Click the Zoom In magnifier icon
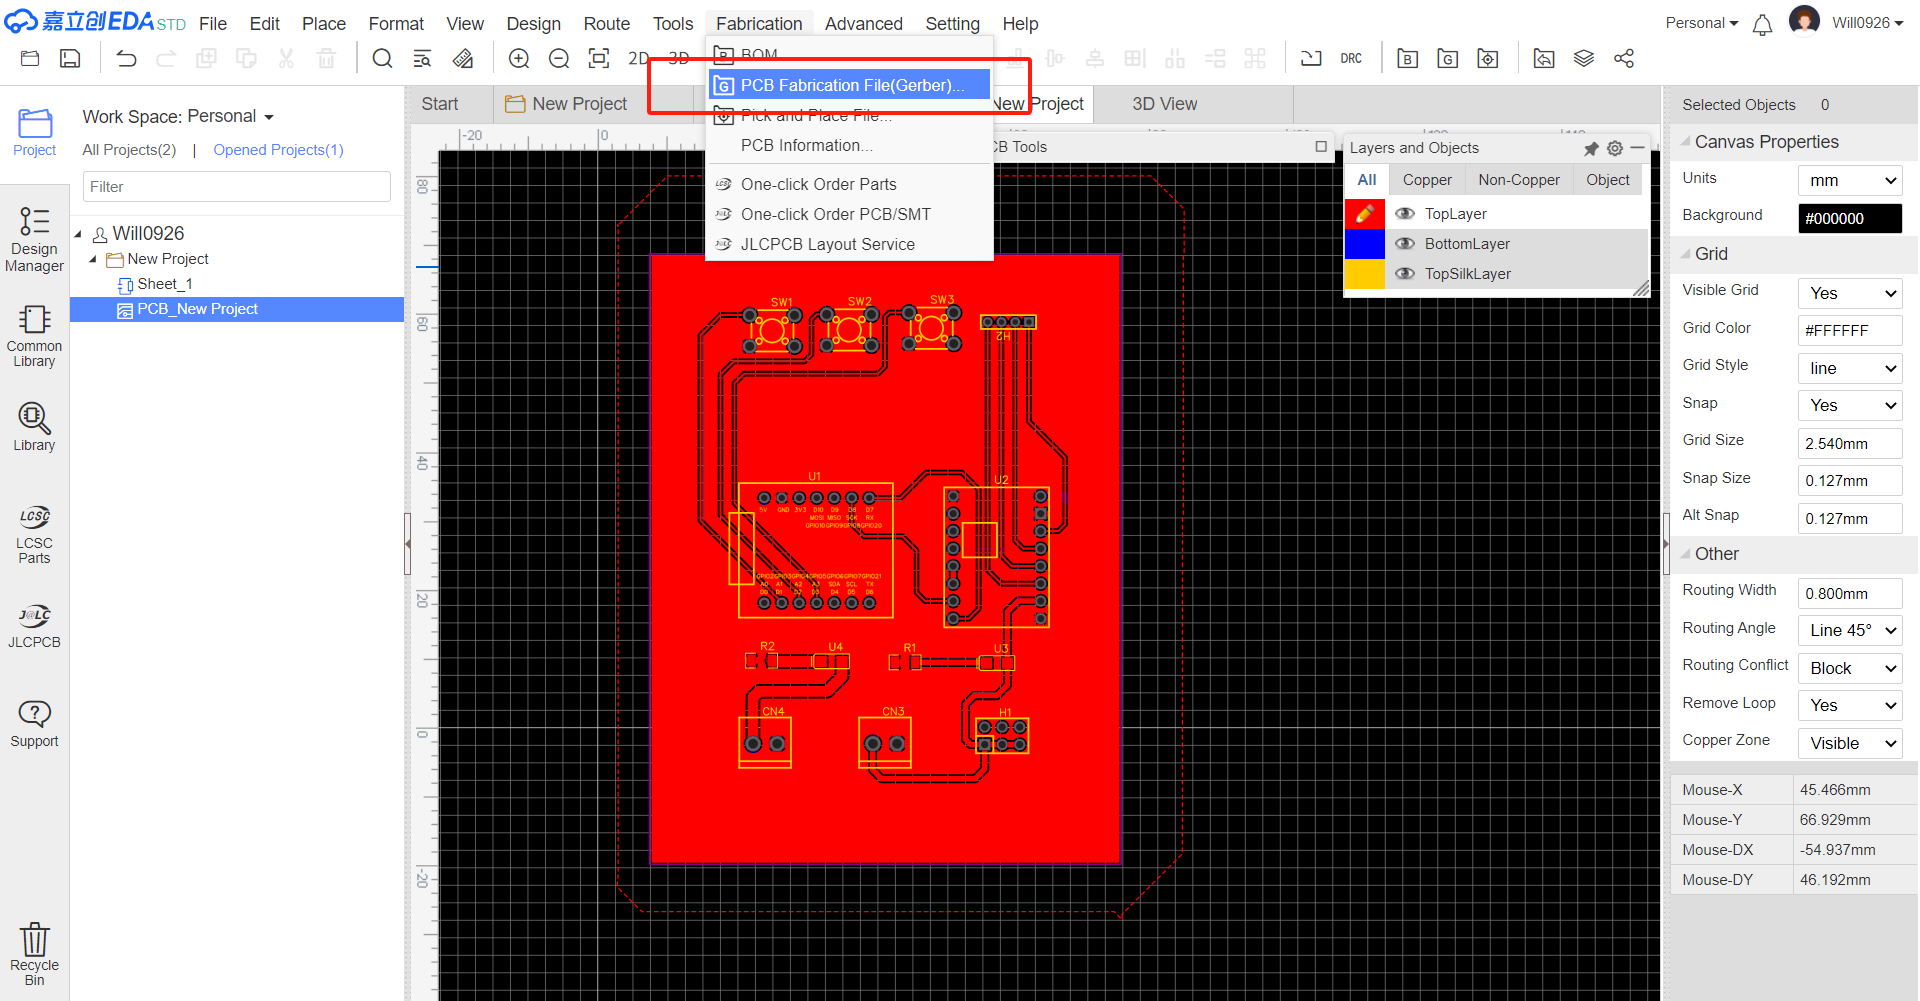The height and width of the screenshot is (1001, 1920). 519,59
